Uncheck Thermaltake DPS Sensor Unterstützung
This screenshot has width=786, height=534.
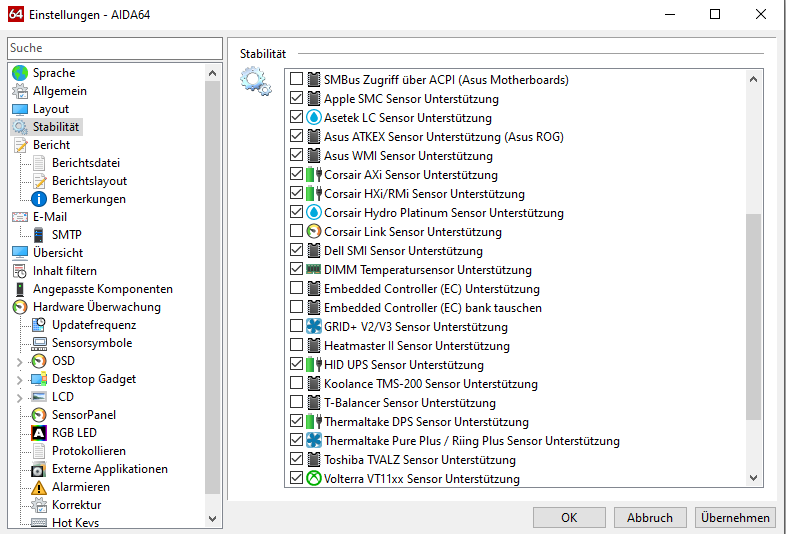296,421
